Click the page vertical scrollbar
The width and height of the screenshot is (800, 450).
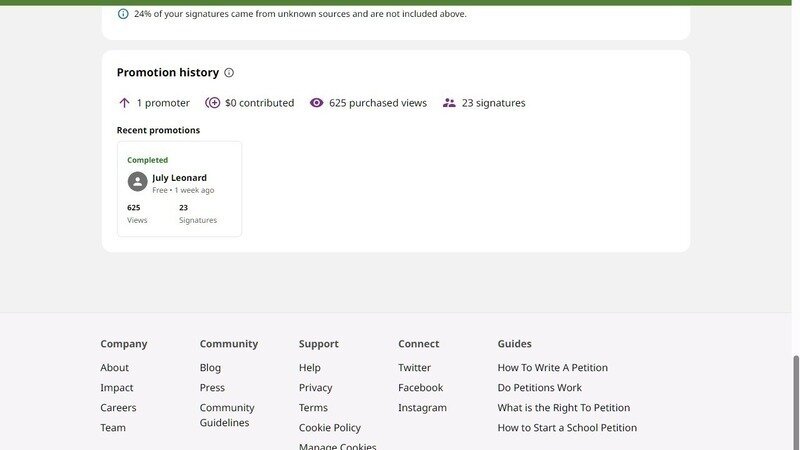[x=796, y=400]
